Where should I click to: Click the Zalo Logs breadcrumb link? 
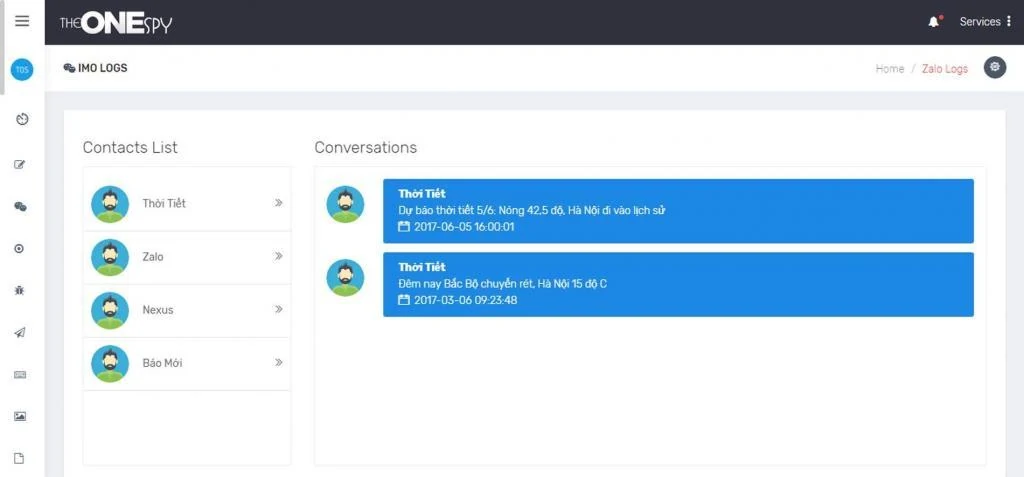click(944, 69)
